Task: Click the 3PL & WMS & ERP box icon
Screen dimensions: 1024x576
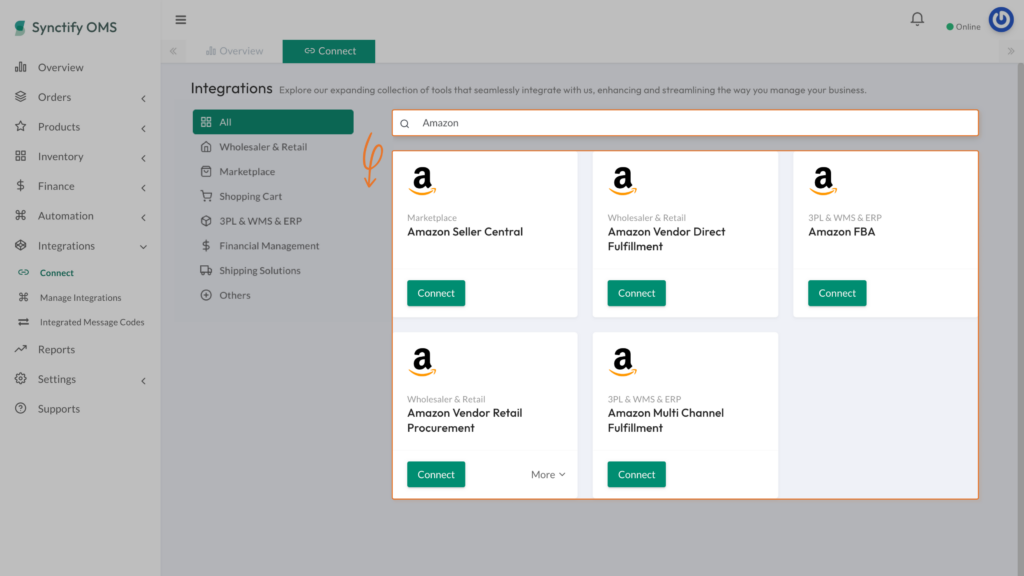Action: point(206,221)
